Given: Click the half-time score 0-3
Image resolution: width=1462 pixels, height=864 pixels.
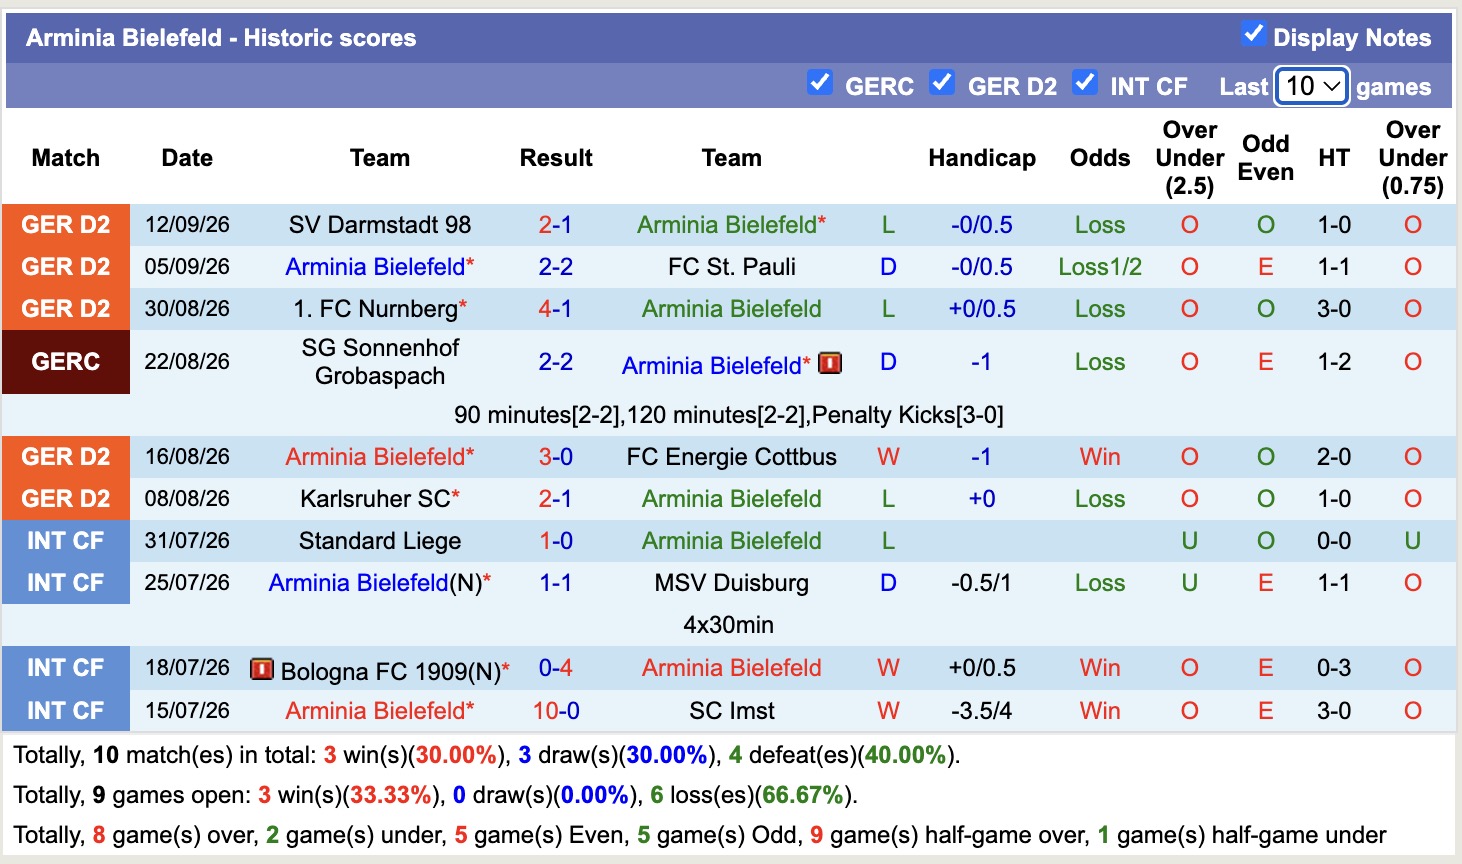Looking at the screenshot, I should 1334,668.
